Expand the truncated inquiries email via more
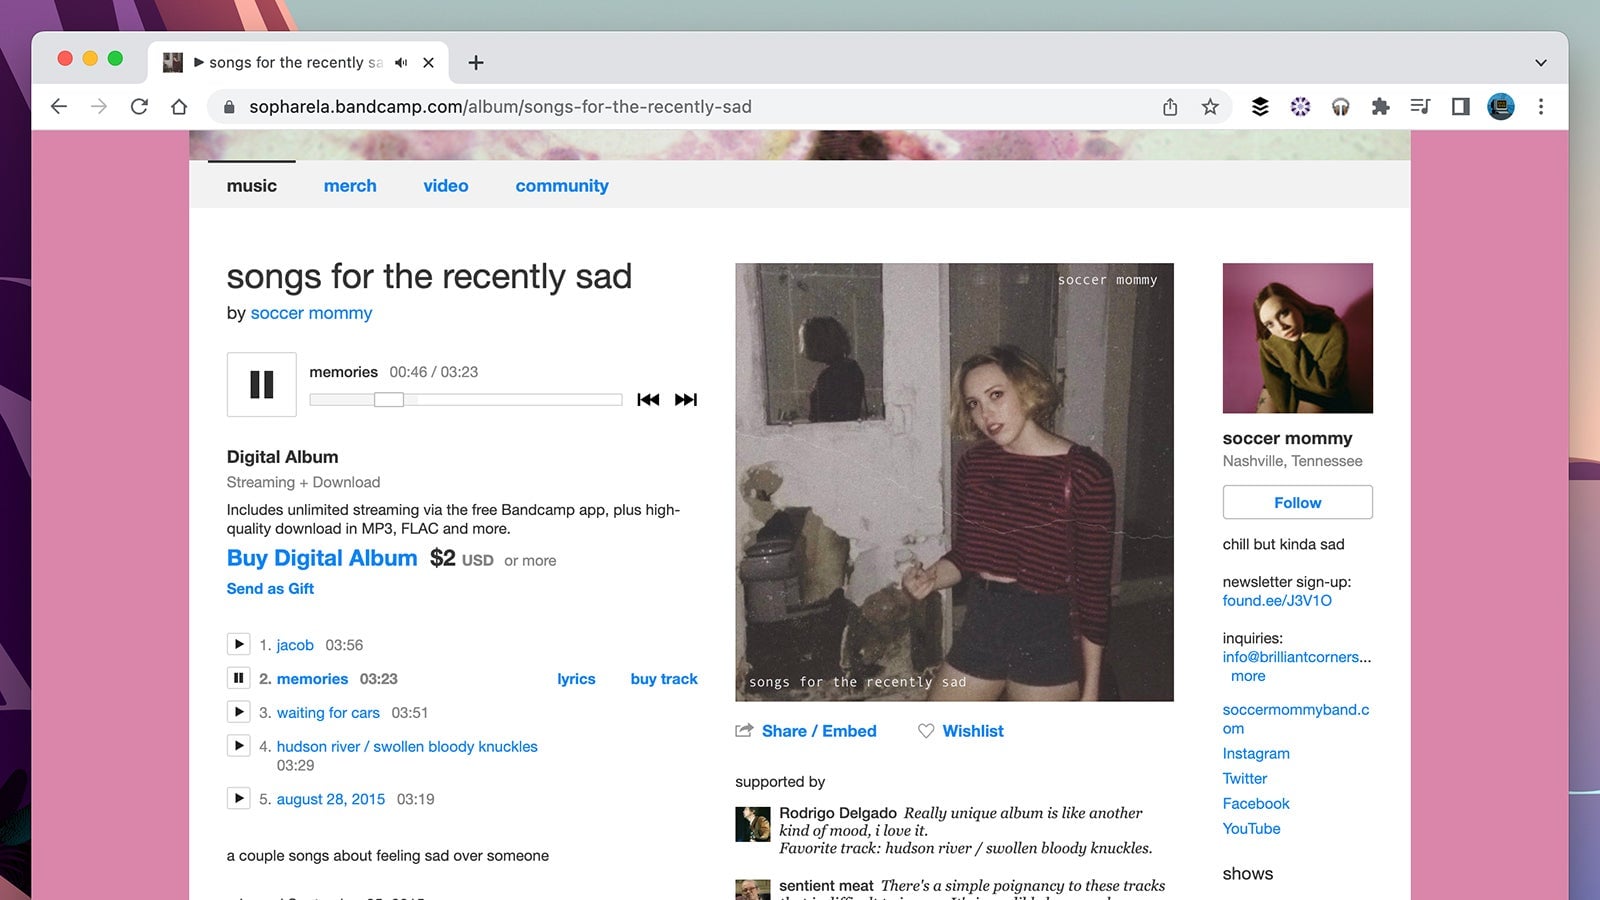This screenshot has width=1600, height=900. (1247, 676)
